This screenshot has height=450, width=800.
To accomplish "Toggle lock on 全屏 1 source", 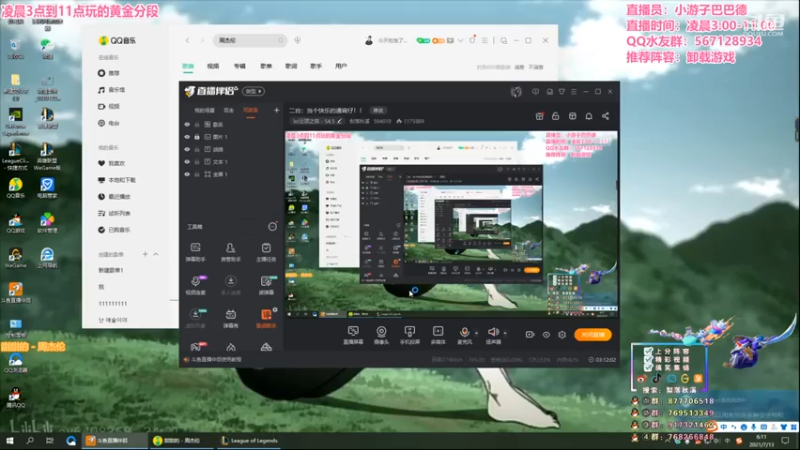I will [197, 174].
